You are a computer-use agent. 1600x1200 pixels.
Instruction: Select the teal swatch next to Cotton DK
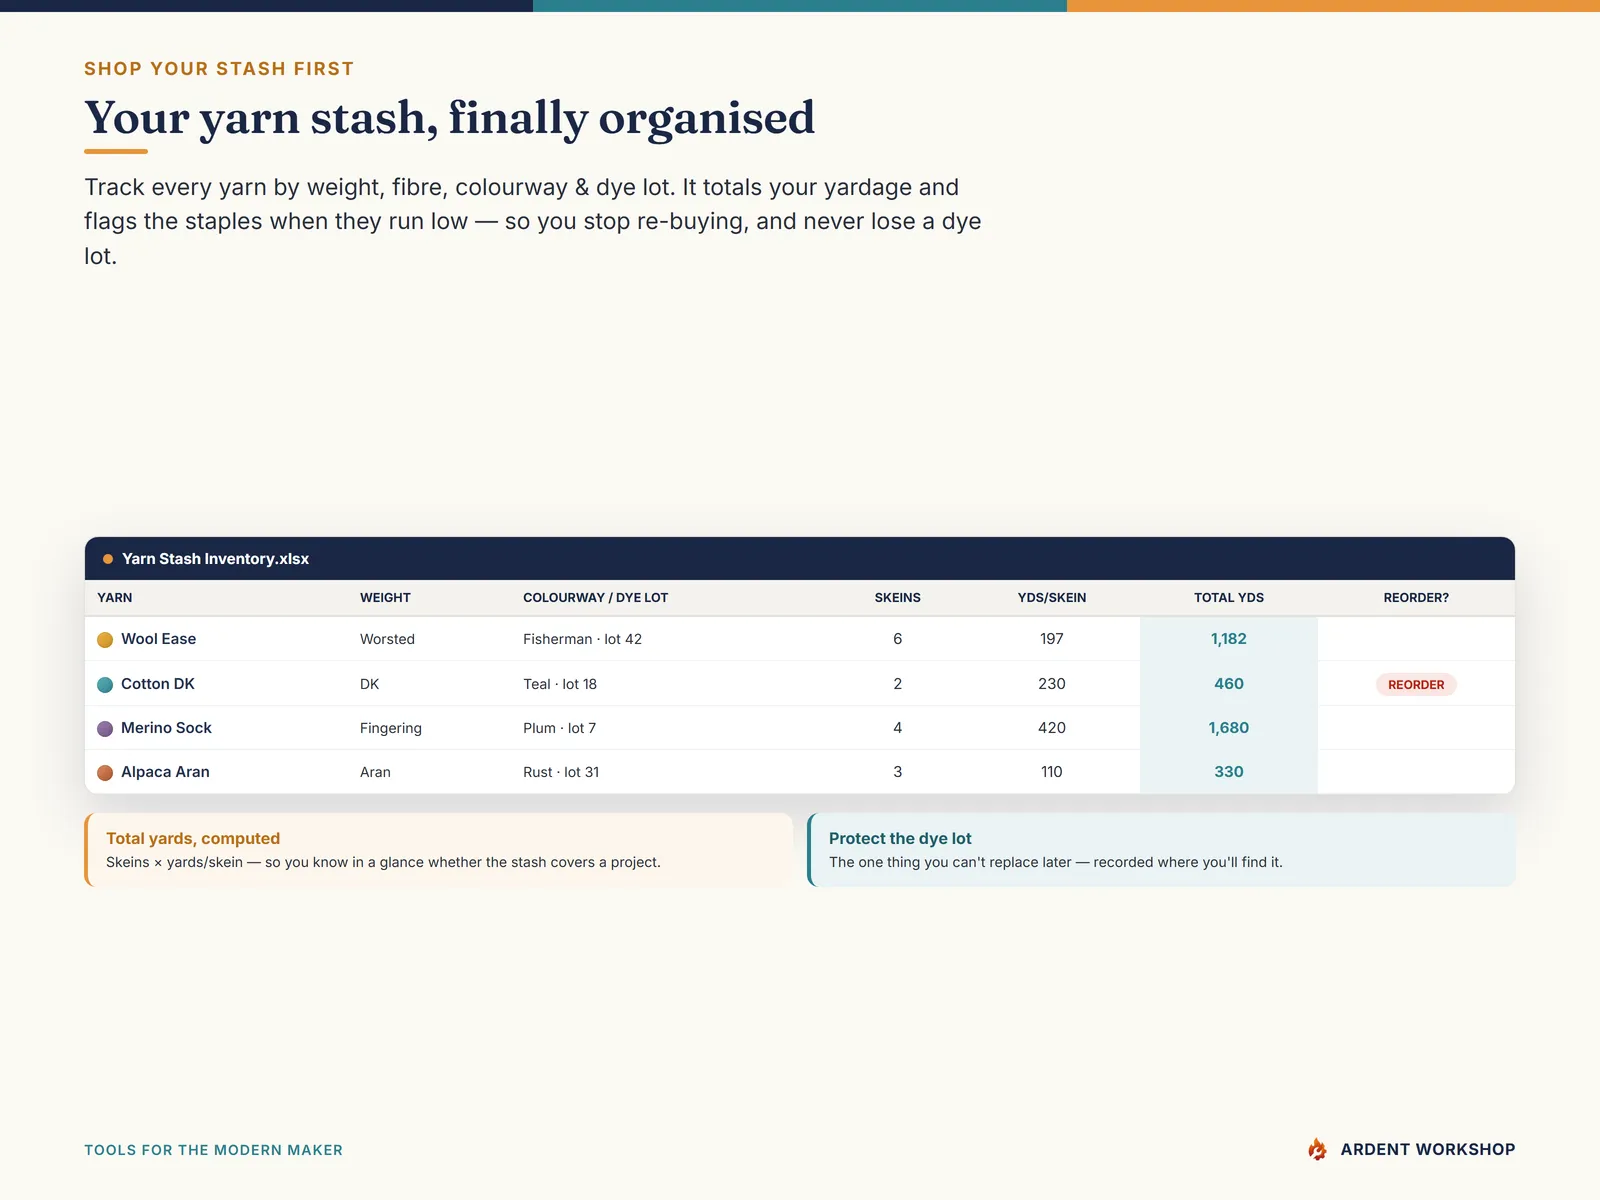(x=105, y=685)
